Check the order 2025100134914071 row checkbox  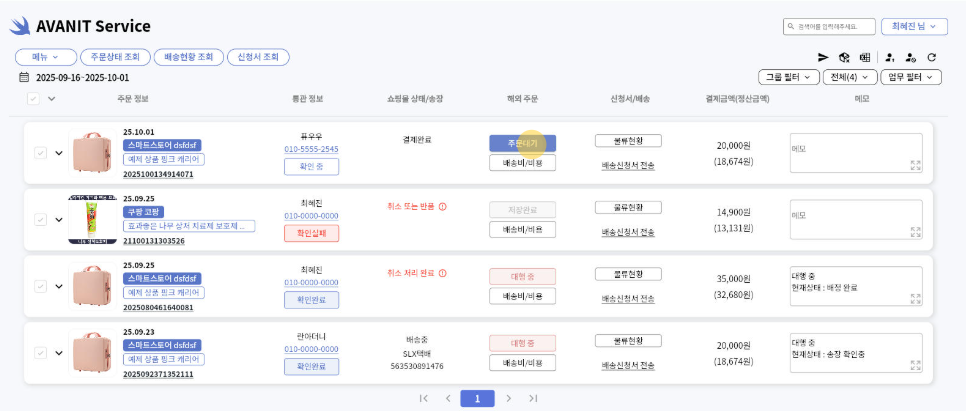(x=40, y=153)
